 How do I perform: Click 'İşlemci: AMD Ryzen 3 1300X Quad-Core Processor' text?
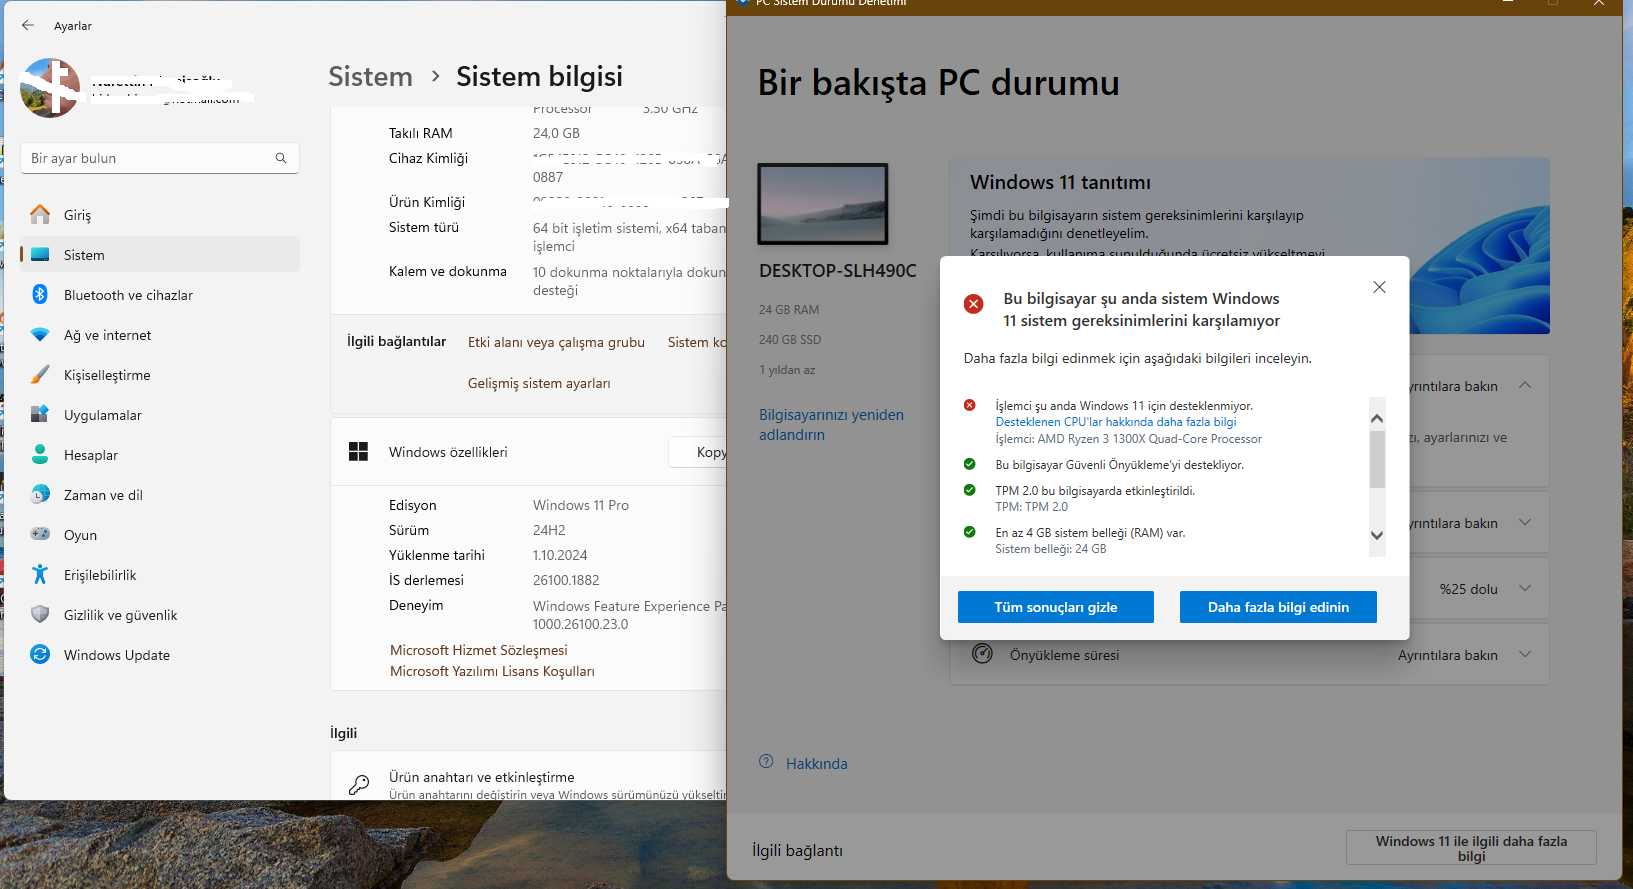[x=1129, y=439]
